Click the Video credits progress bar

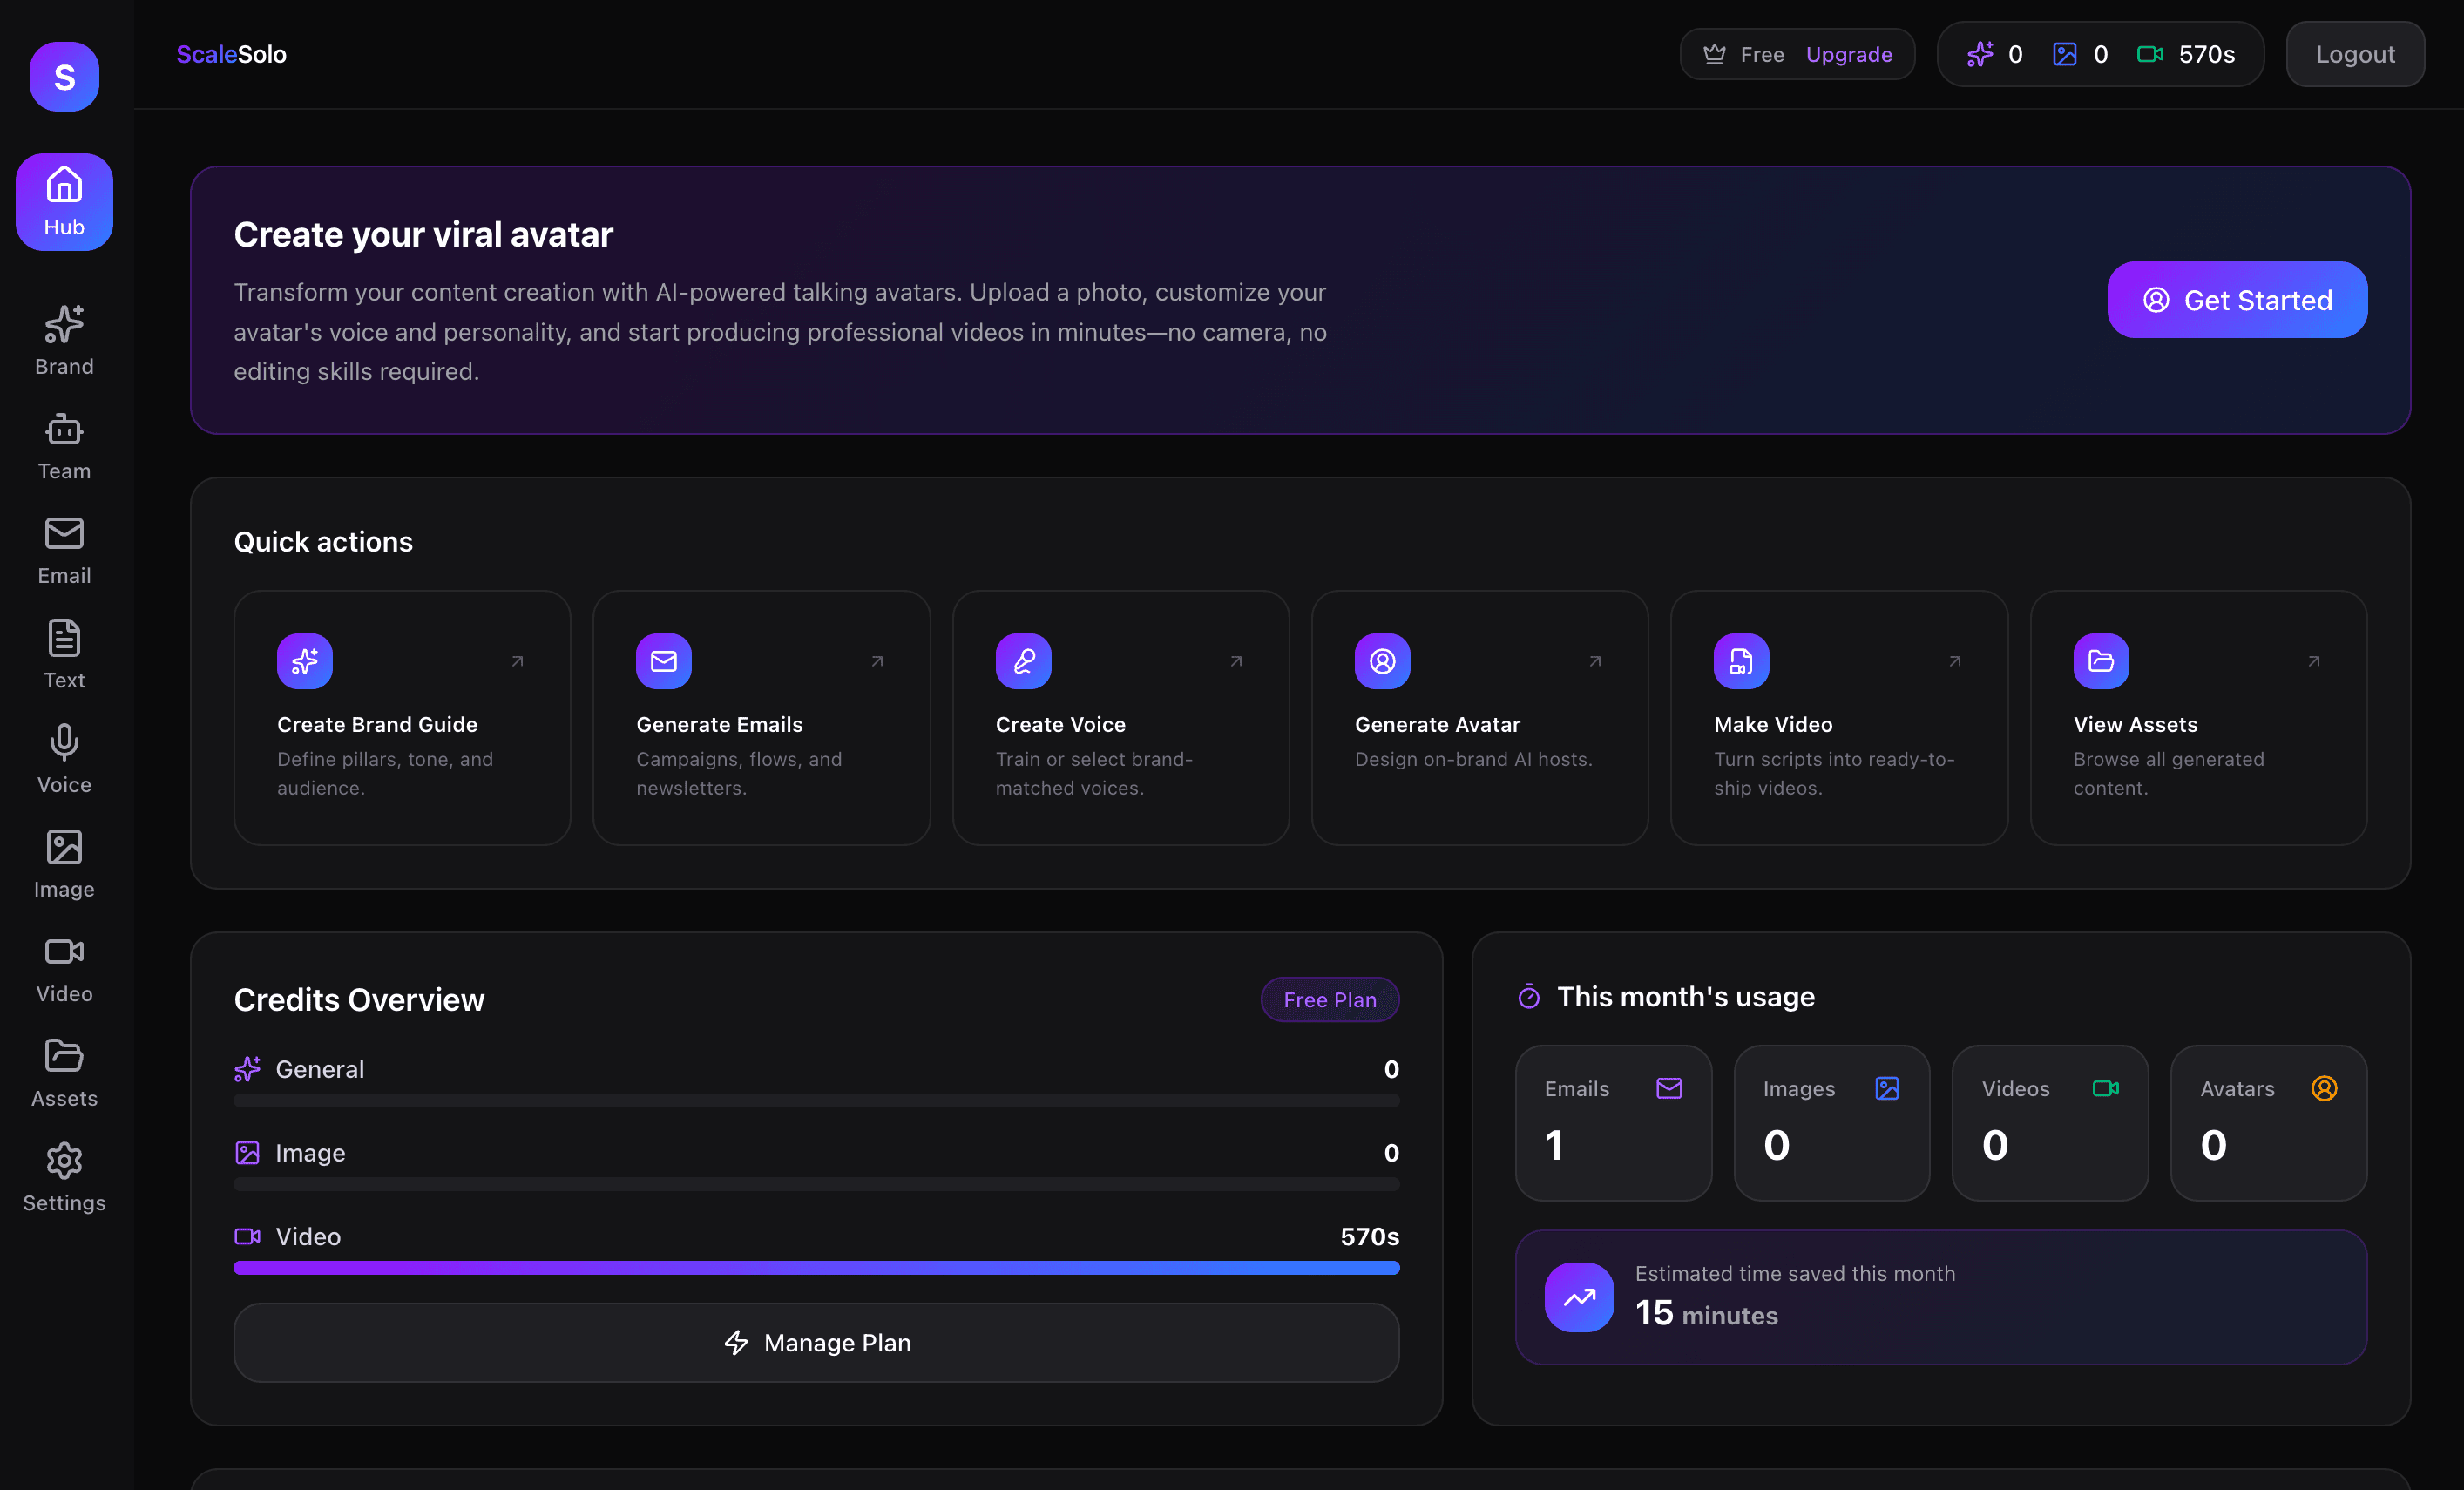[x=816, y=1267]
